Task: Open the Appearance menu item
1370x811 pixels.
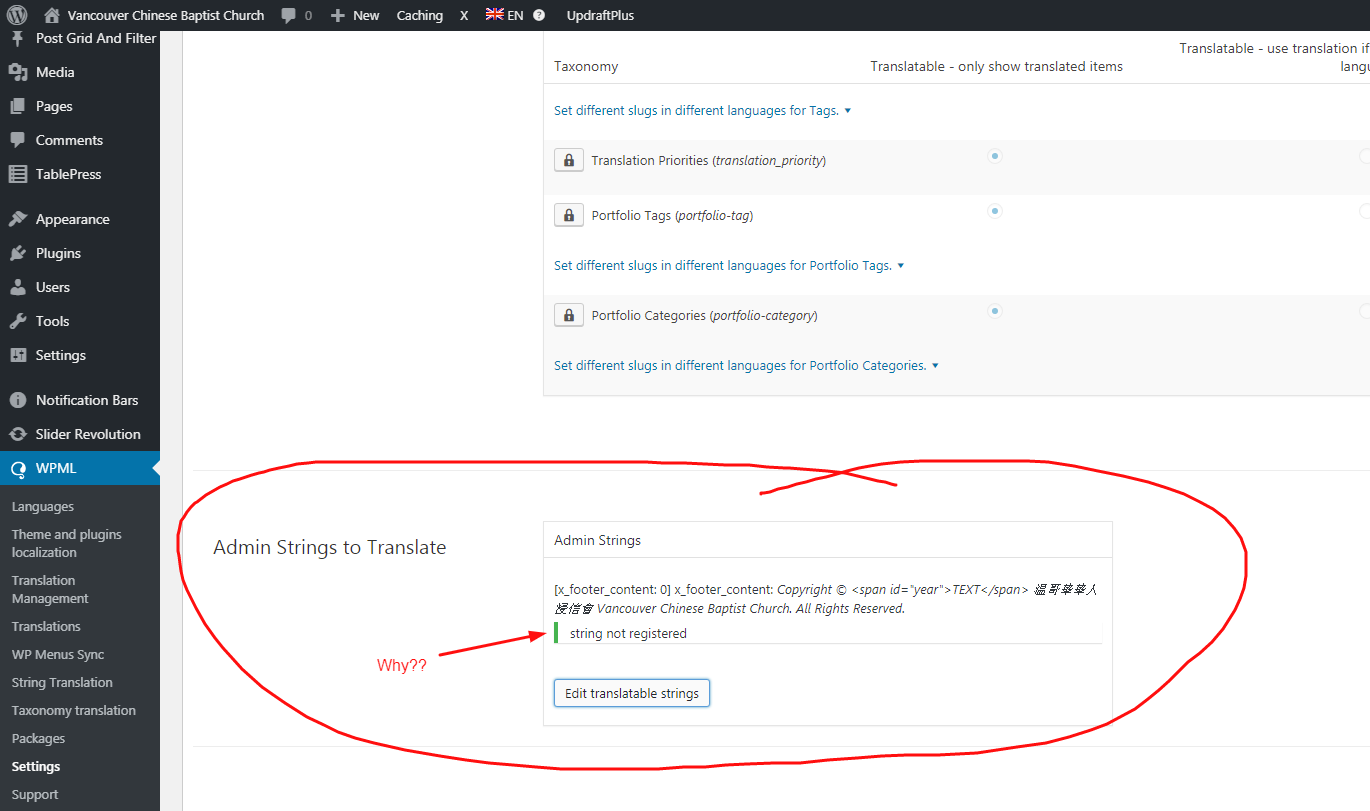Action: [x=73, y=219]
